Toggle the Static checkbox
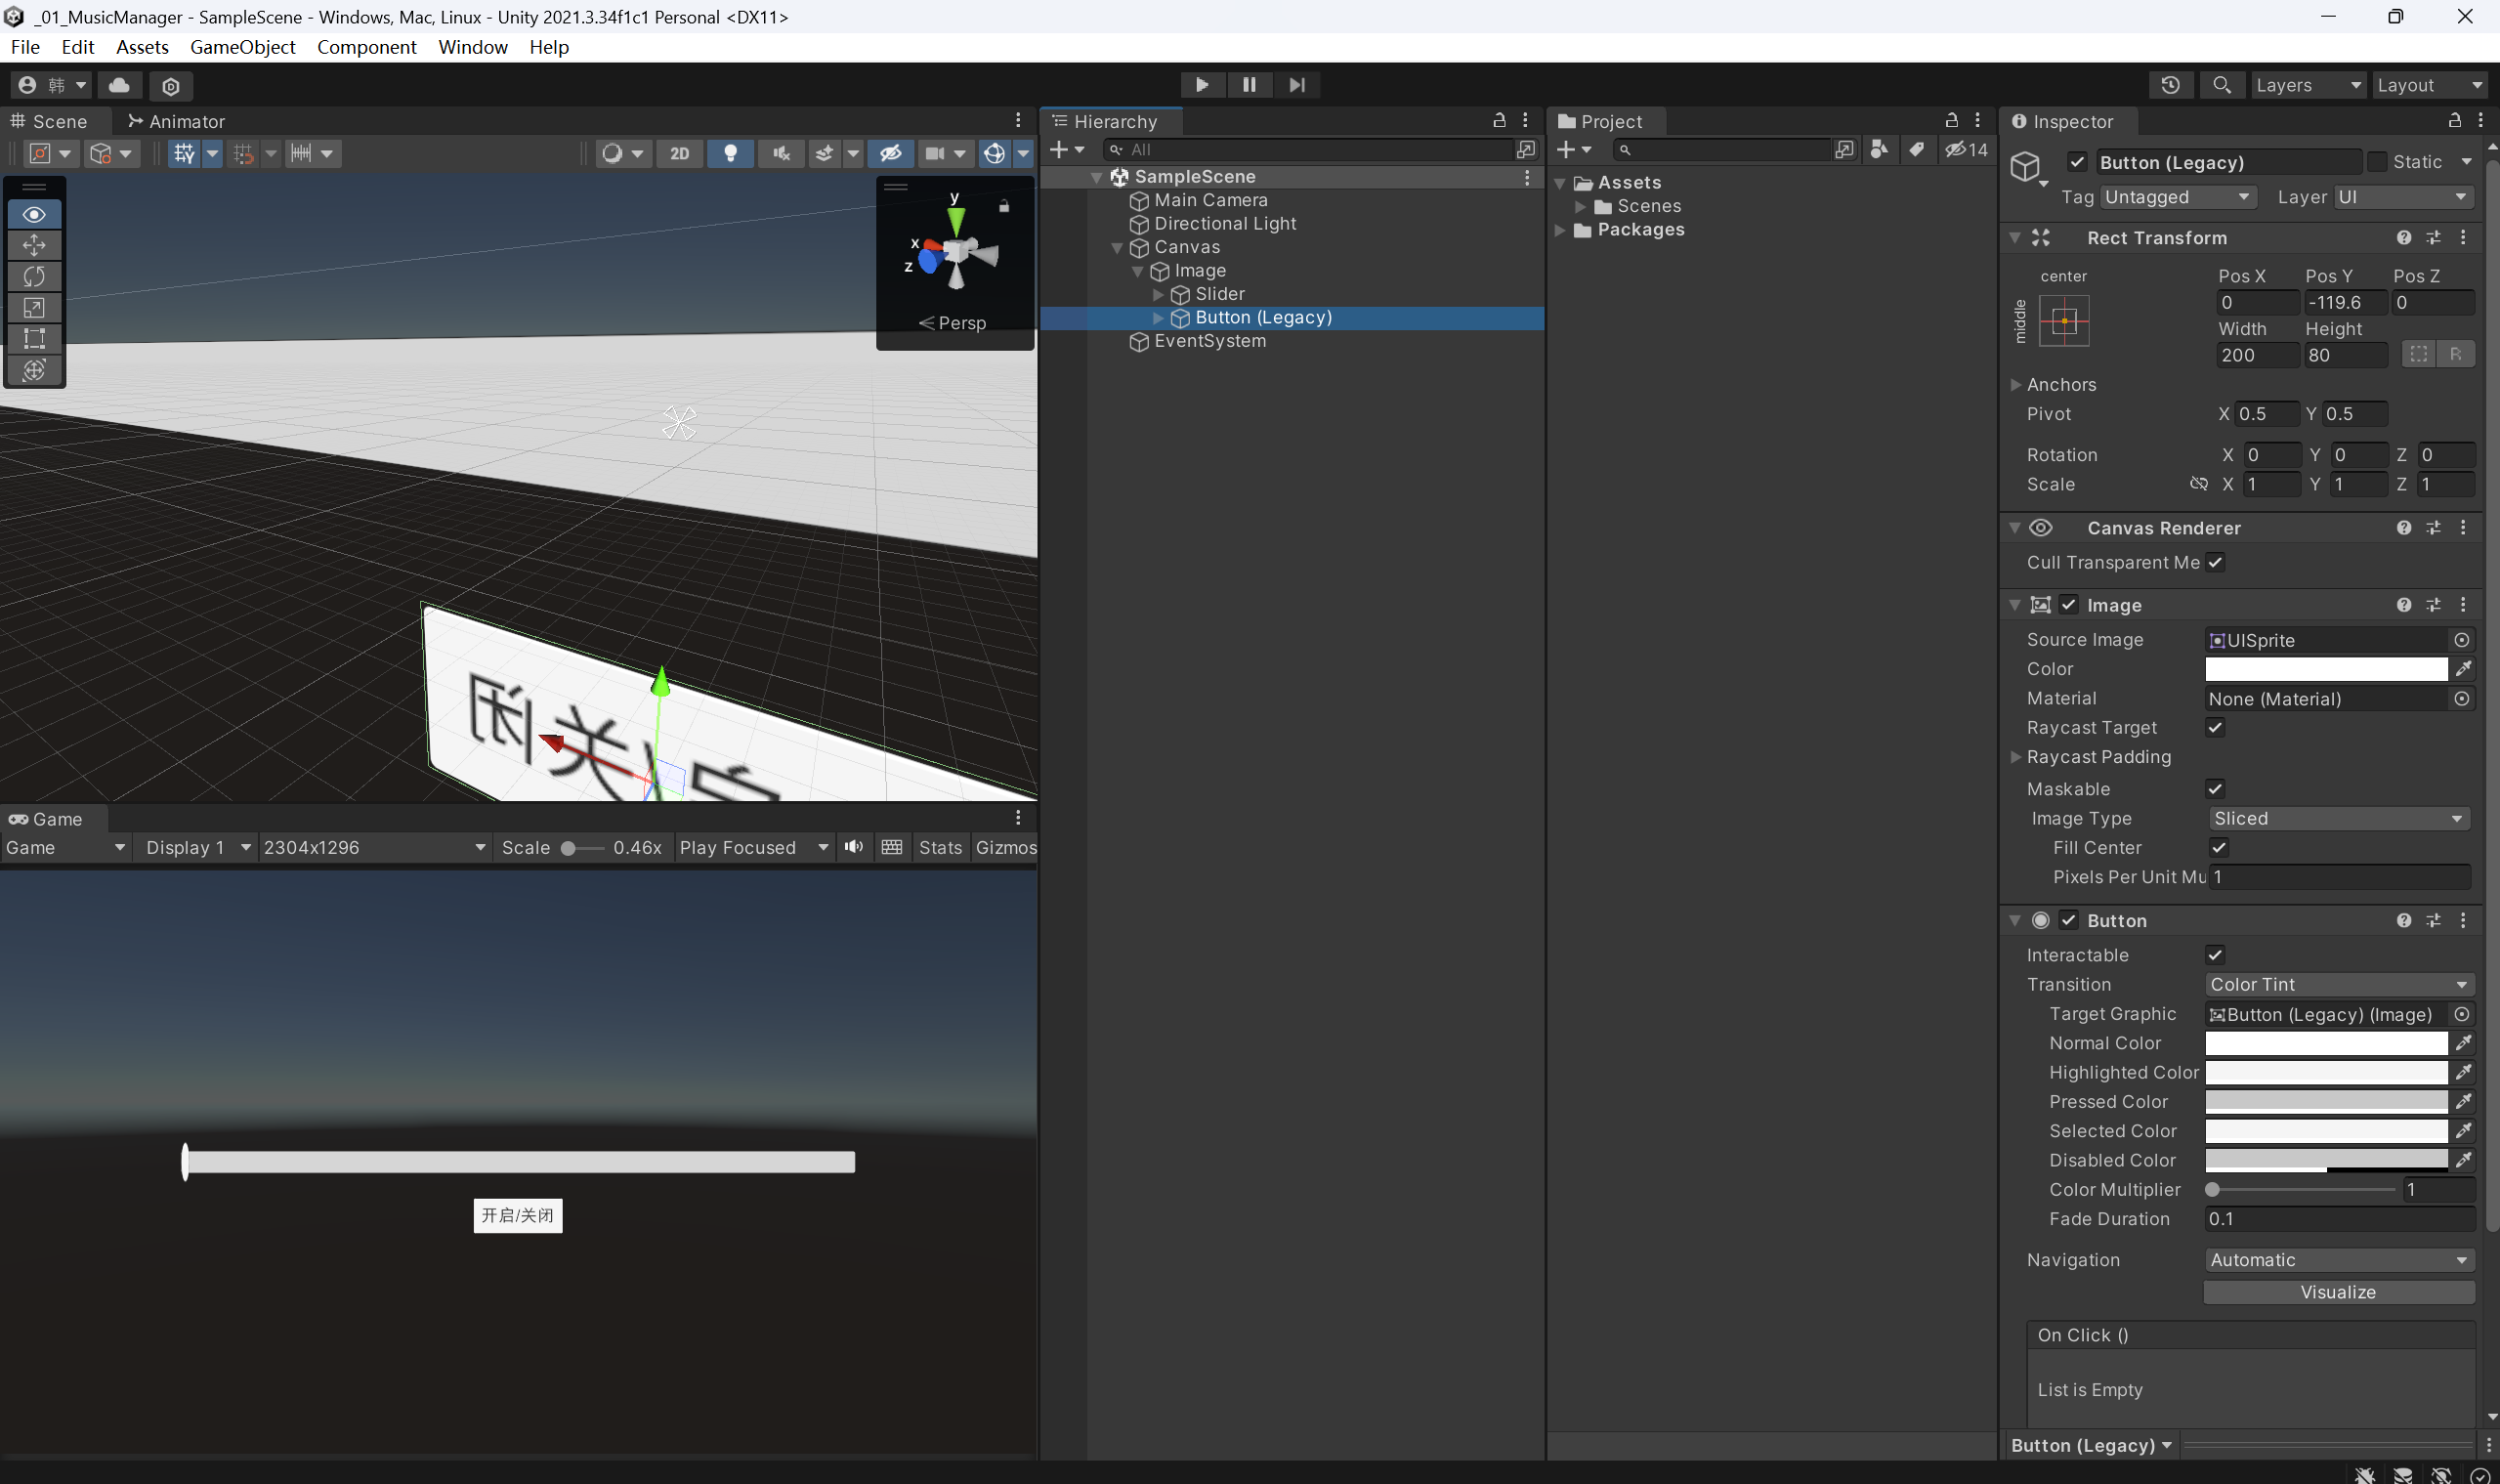 pyautogui.click(x=2377, y=162)
